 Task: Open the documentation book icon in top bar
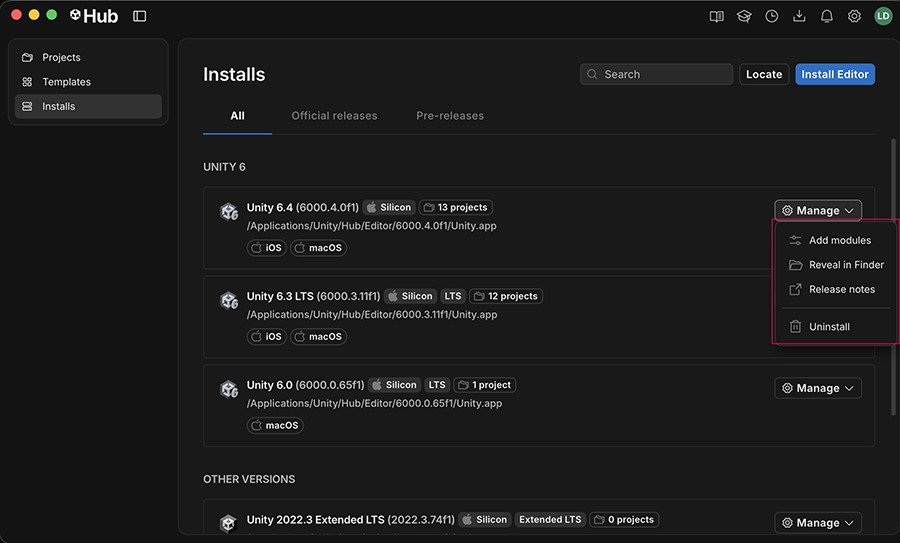(716, 16)
